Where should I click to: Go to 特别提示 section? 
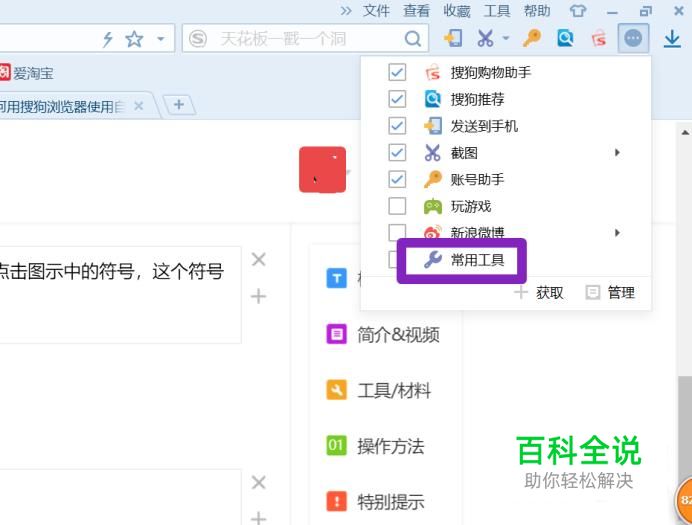point(391,502)
